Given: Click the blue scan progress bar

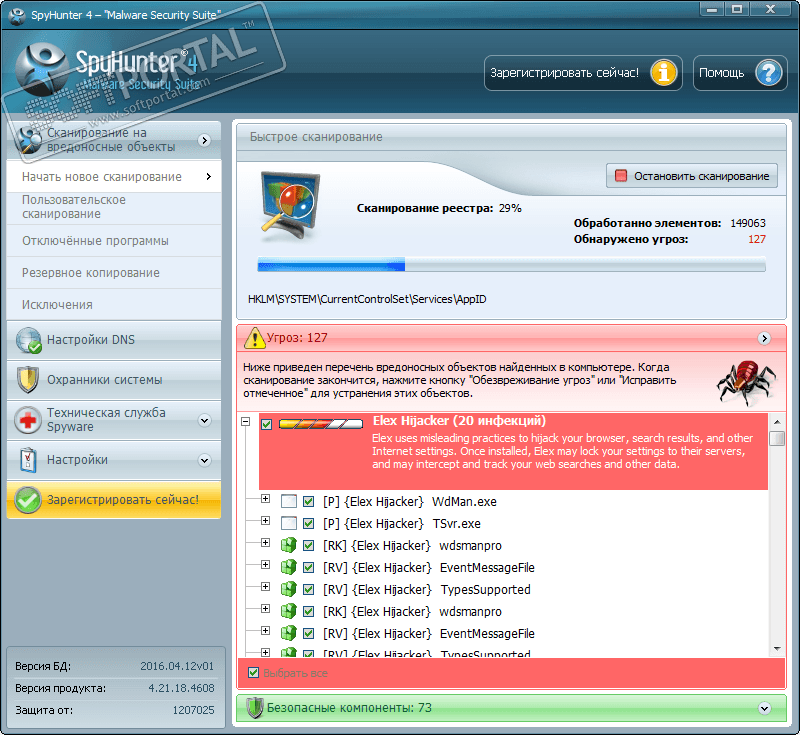Looking at the screenshot, I should pos(511,264).
